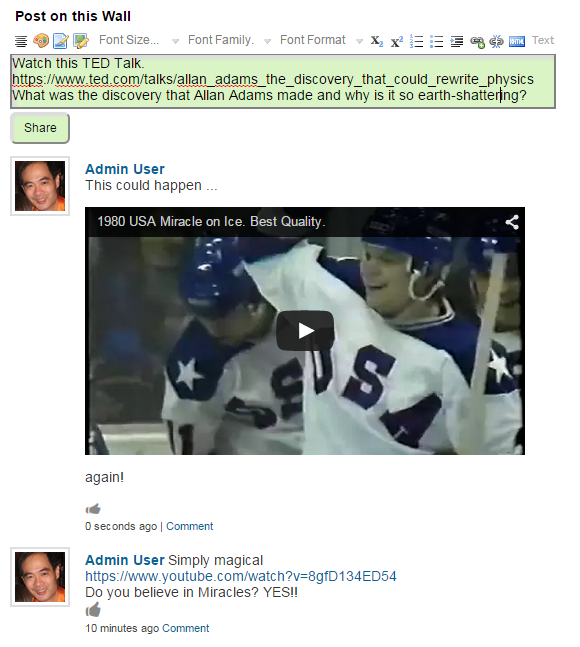Click the justify text alignment icon
The height and width of the screenshot is (647, 580).
[x=21, y=41]
